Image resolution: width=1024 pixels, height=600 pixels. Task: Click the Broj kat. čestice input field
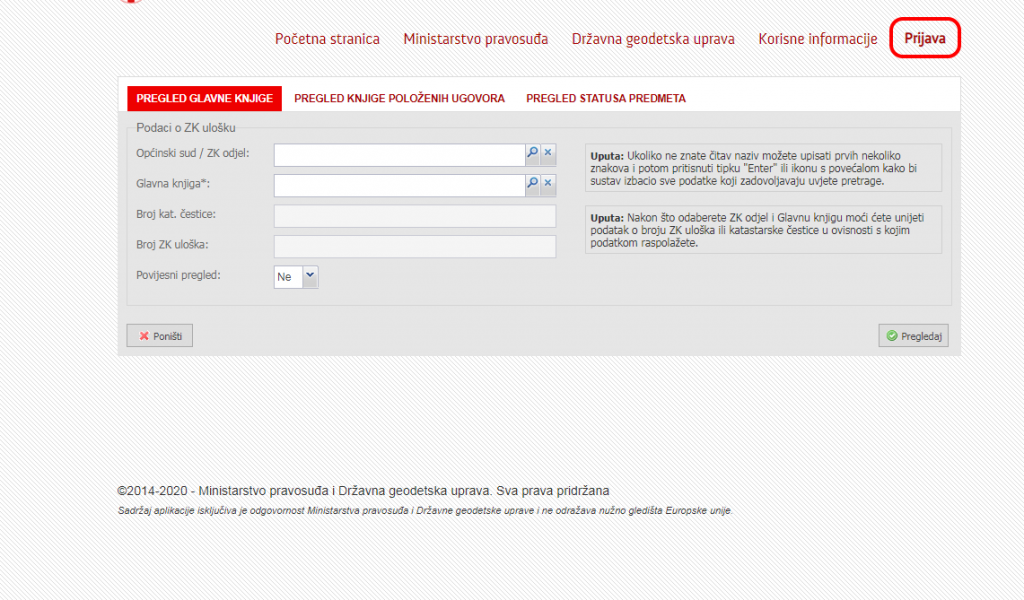click(x=415, y=216)
